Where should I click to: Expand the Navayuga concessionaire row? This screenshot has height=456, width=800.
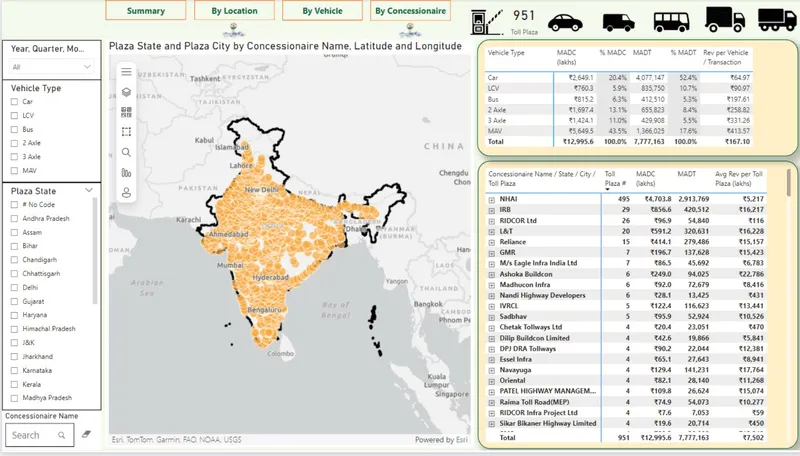(491, 370)
